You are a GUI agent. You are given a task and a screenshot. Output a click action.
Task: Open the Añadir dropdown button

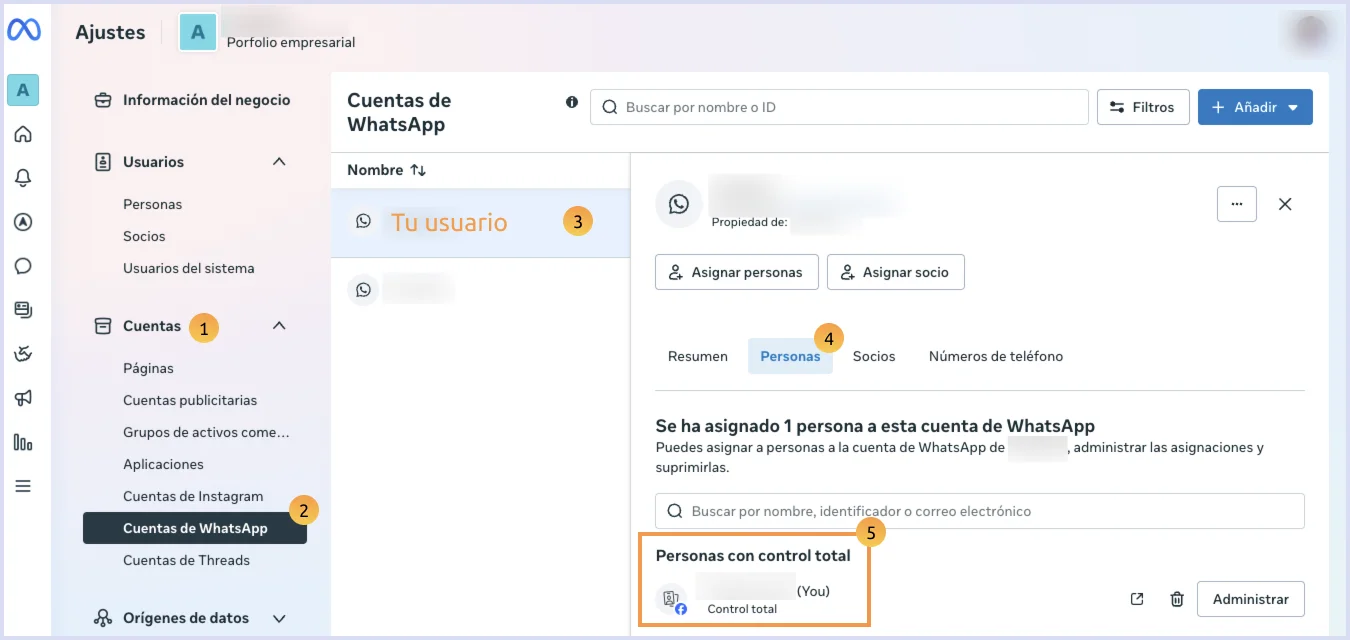point(1255,107)
